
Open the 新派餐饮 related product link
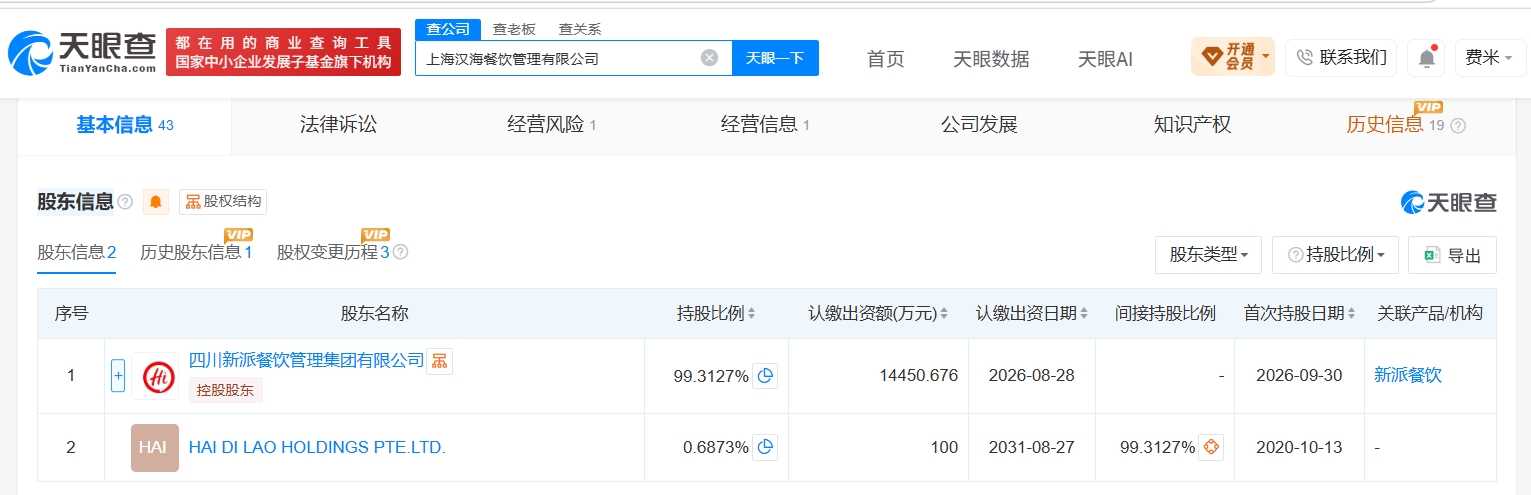[1408, 376]
